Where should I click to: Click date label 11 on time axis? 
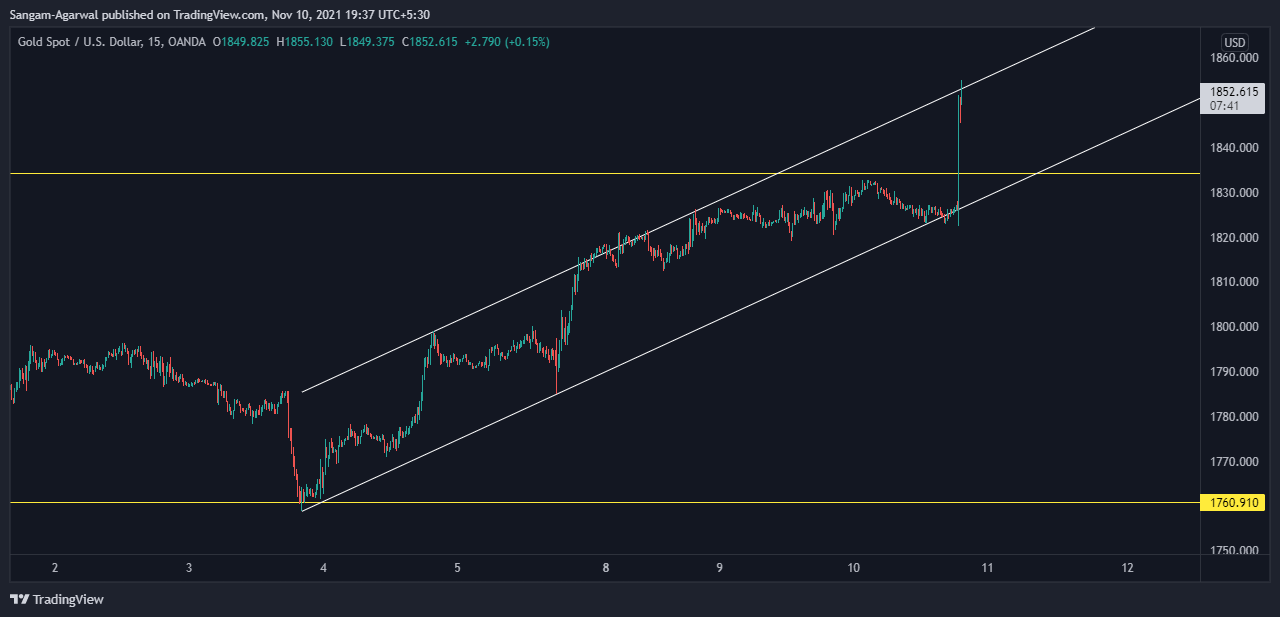(986, 568)
